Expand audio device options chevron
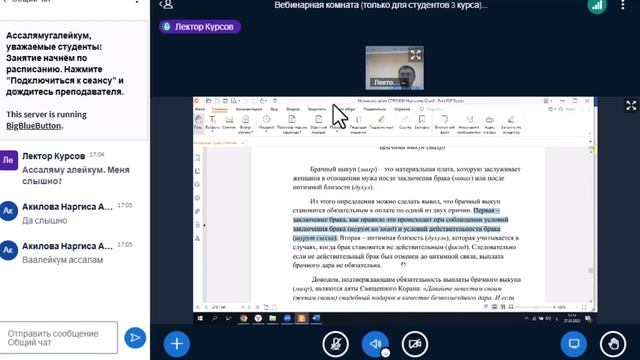Image resolution: width=640 pixels, height=360 pixels. point(385,353)
